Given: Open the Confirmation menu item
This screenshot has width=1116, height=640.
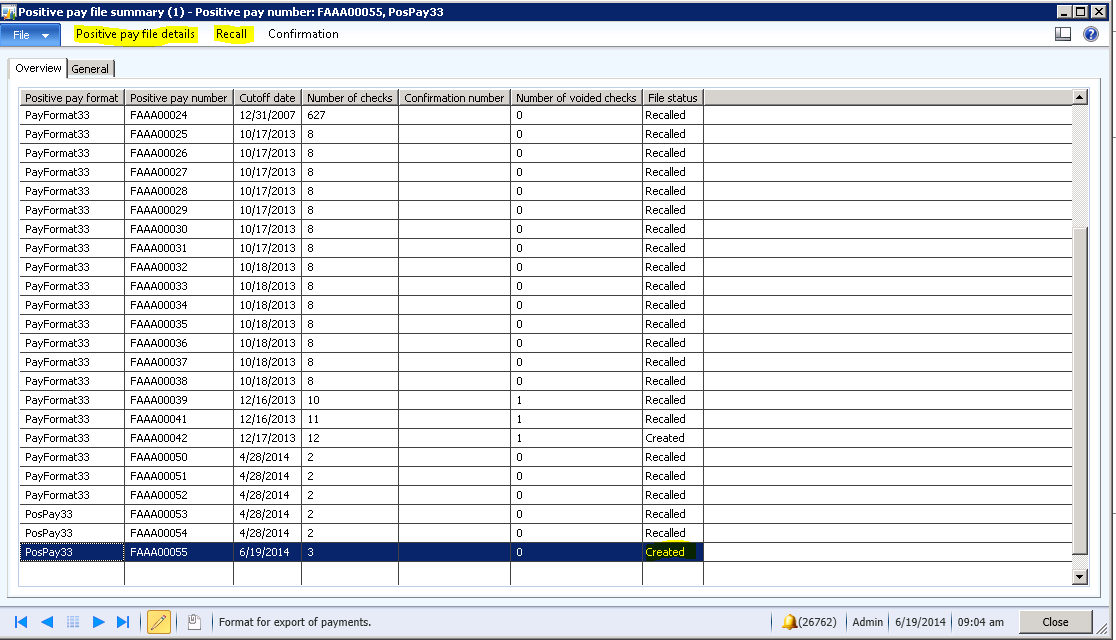Looking at the screenshot, I should point(303,34).
